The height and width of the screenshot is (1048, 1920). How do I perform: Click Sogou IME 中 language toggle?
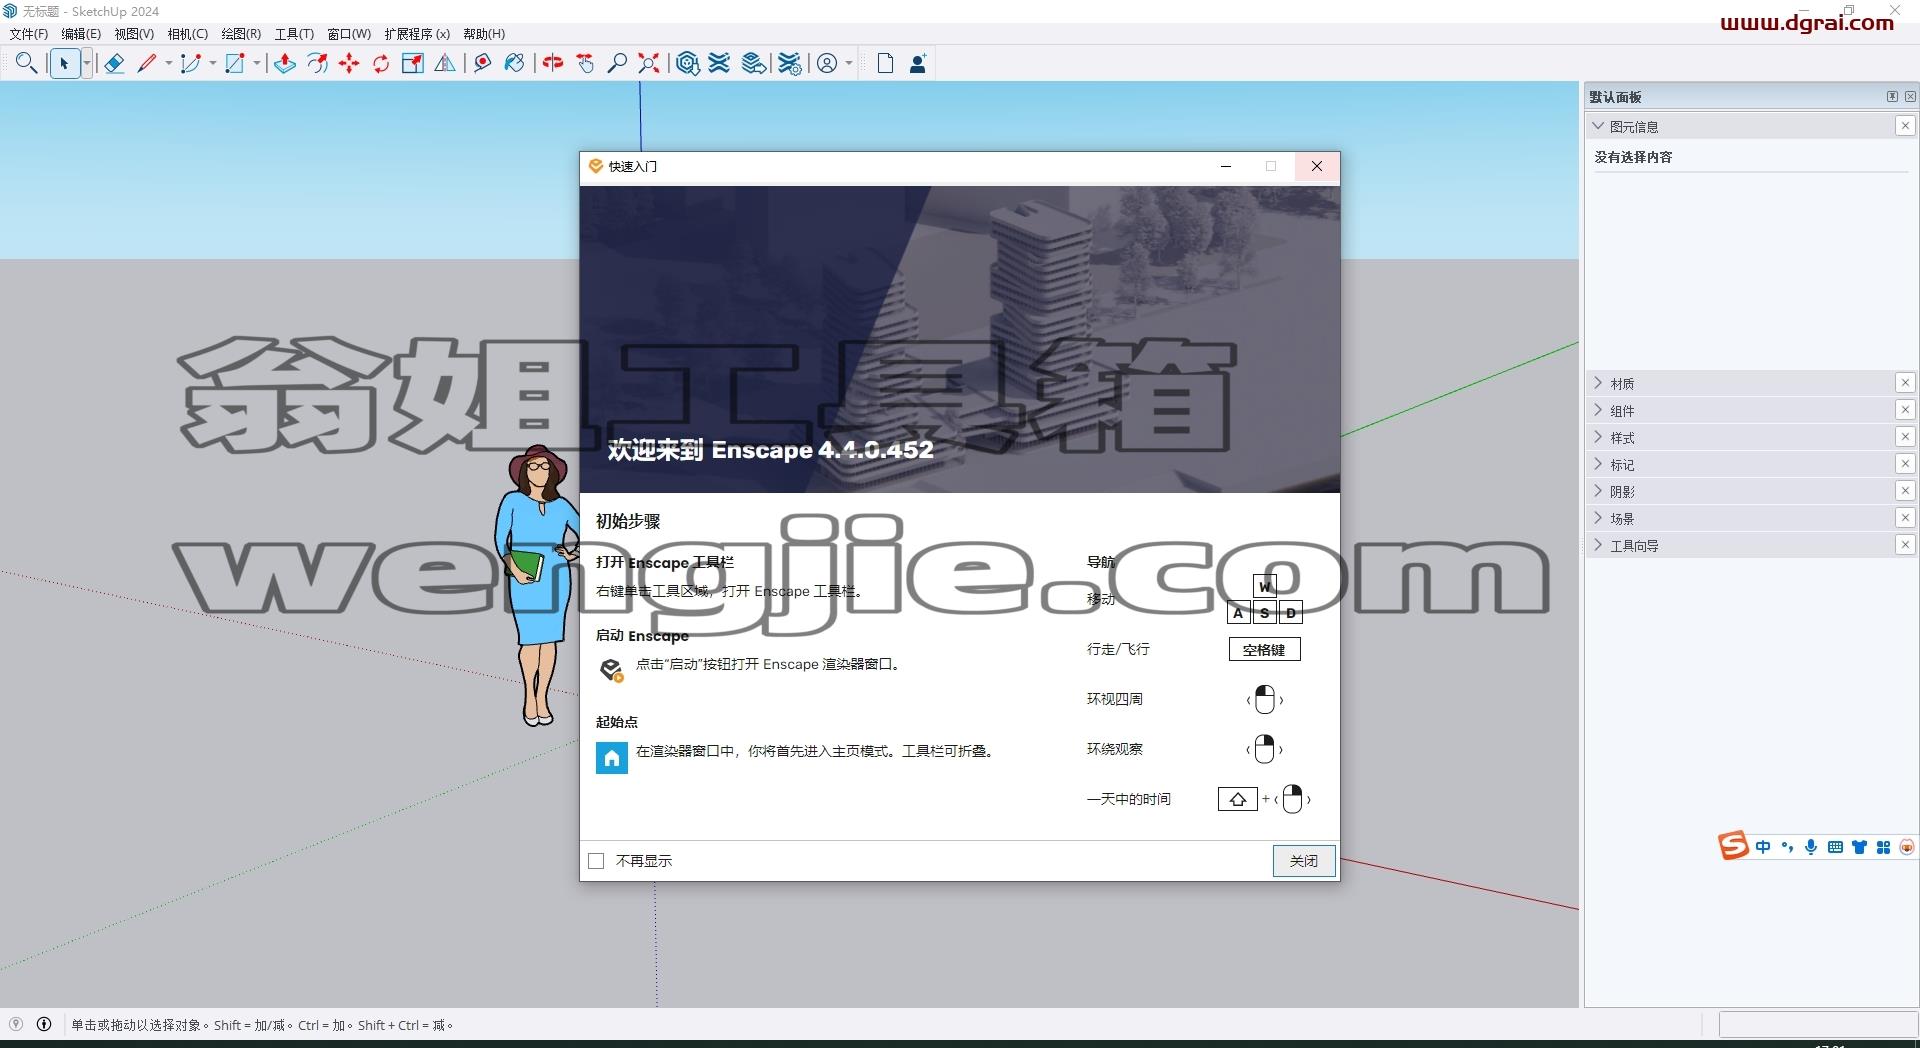pyautogui.click(x=1763, y=847)
